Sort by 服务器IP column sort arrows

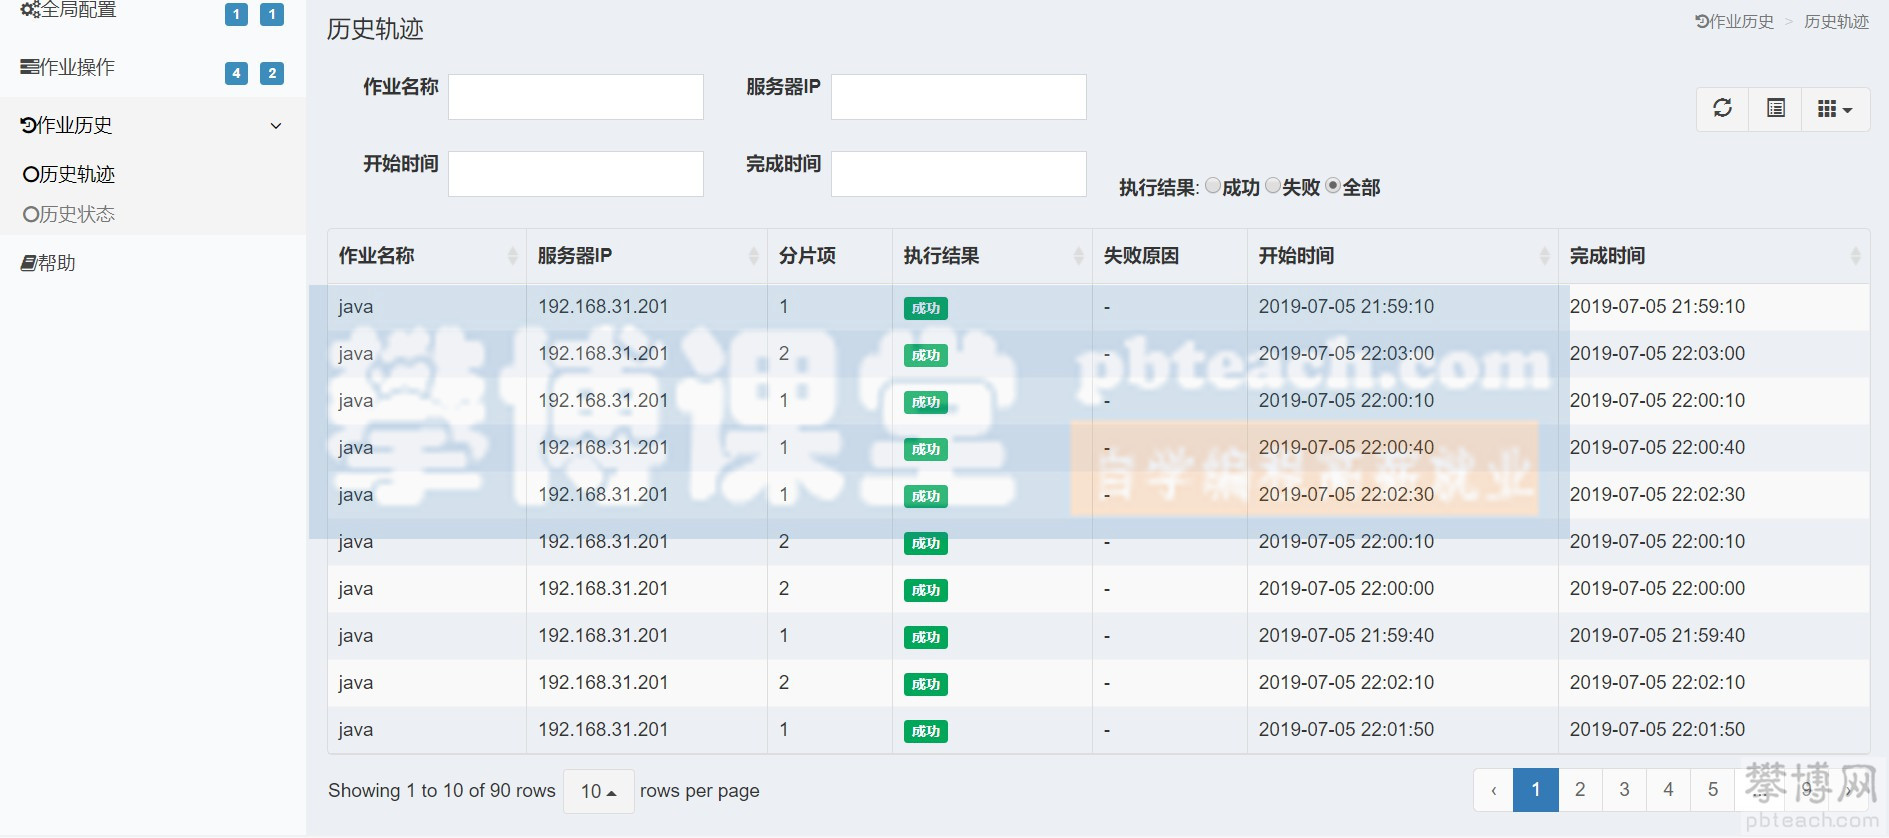pos(753,256)
